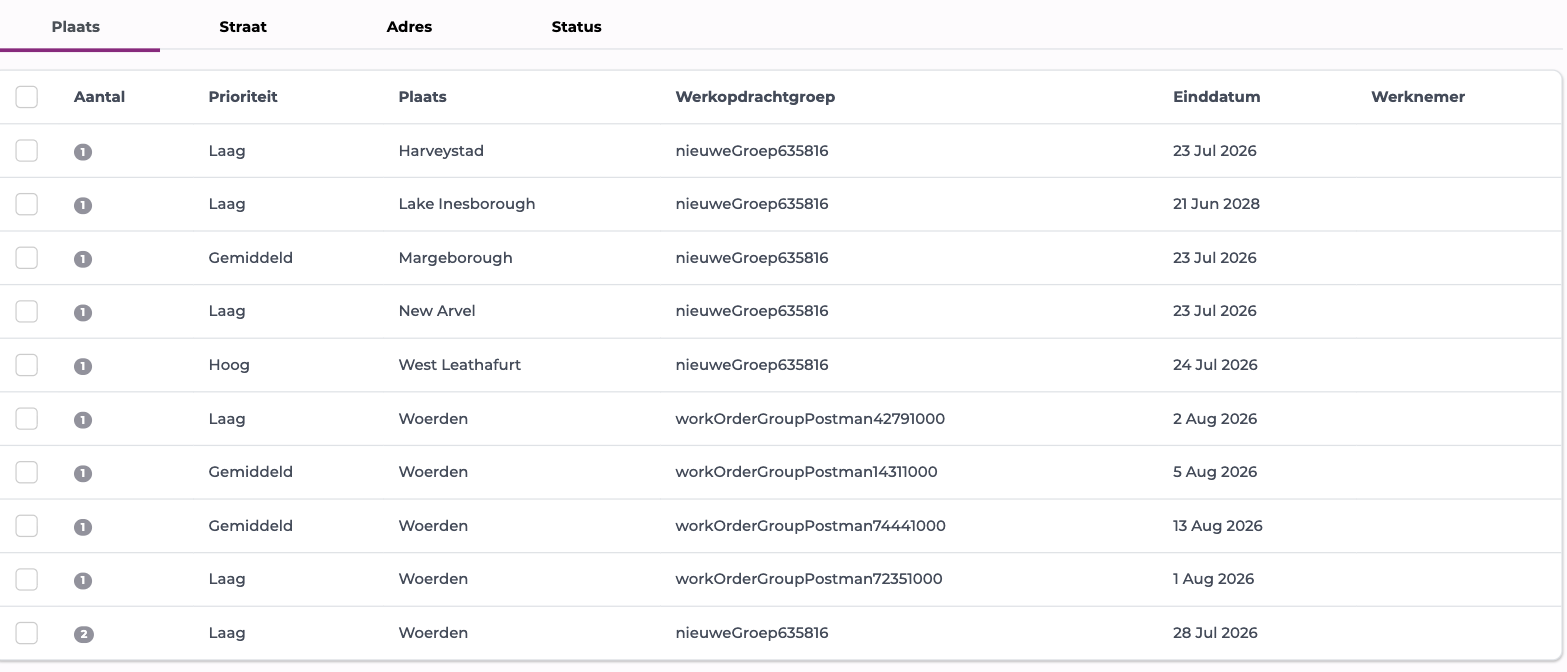
Task: Select the "Margeborough" place cell
Action: point(455,258)
